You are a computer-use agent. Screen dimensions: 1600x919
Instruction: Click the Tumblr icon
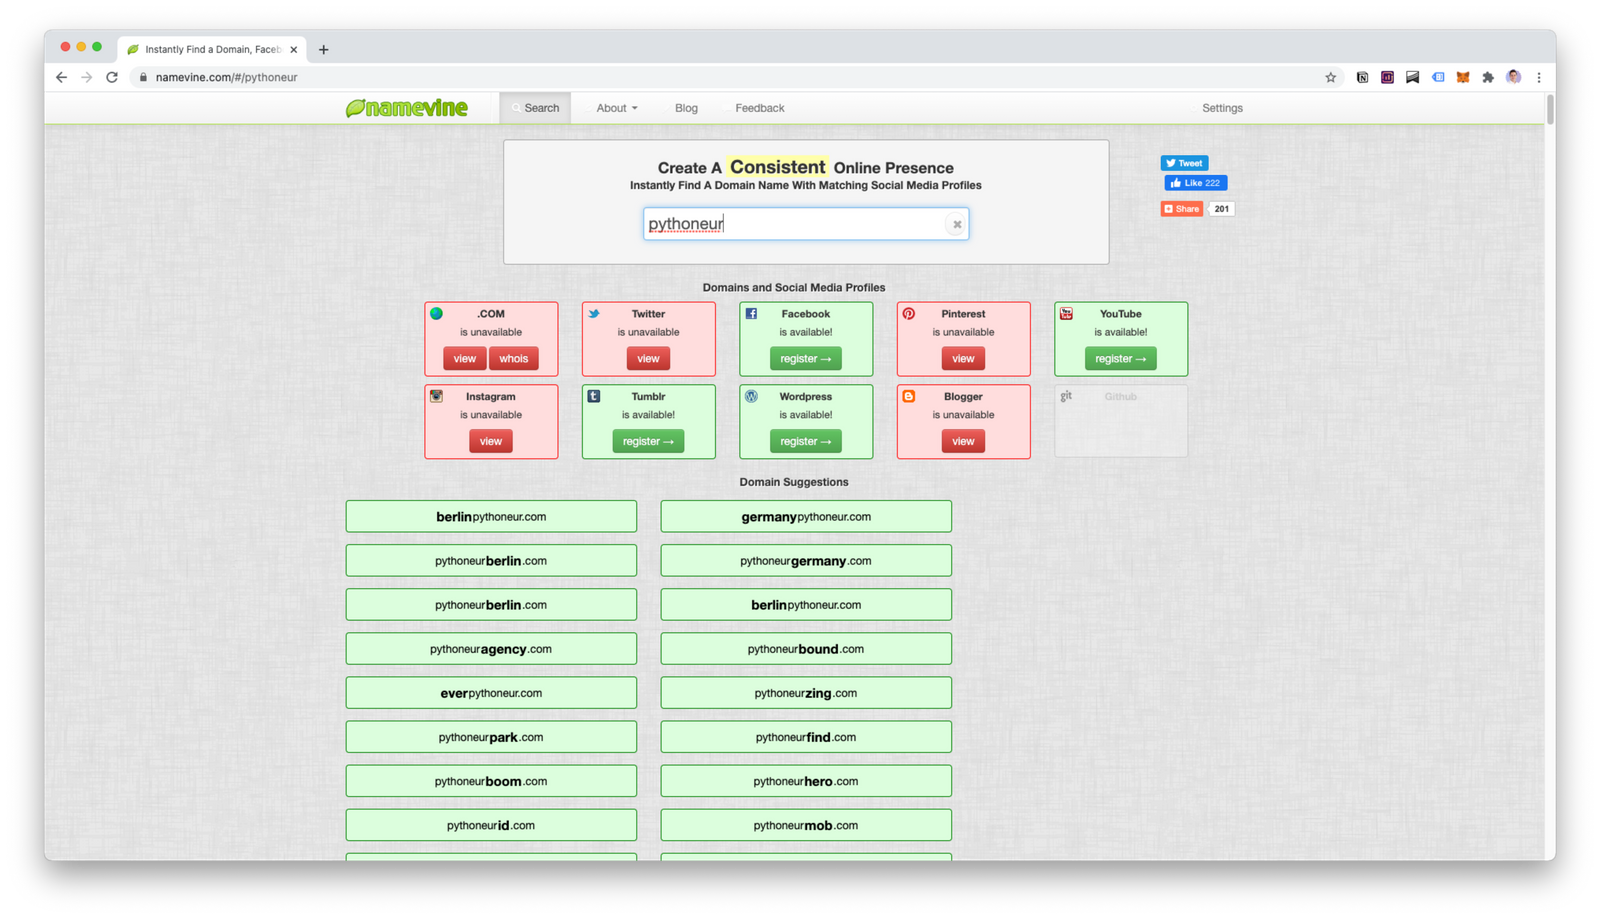click(x=594, y=396)
